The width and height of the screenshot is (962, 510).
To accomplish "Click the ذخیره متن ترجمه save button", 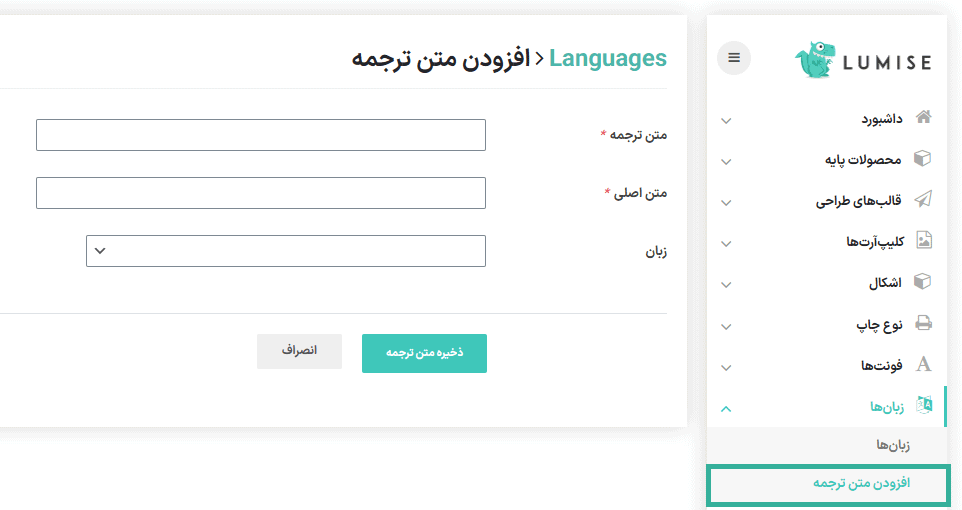I will coord(424,353).
